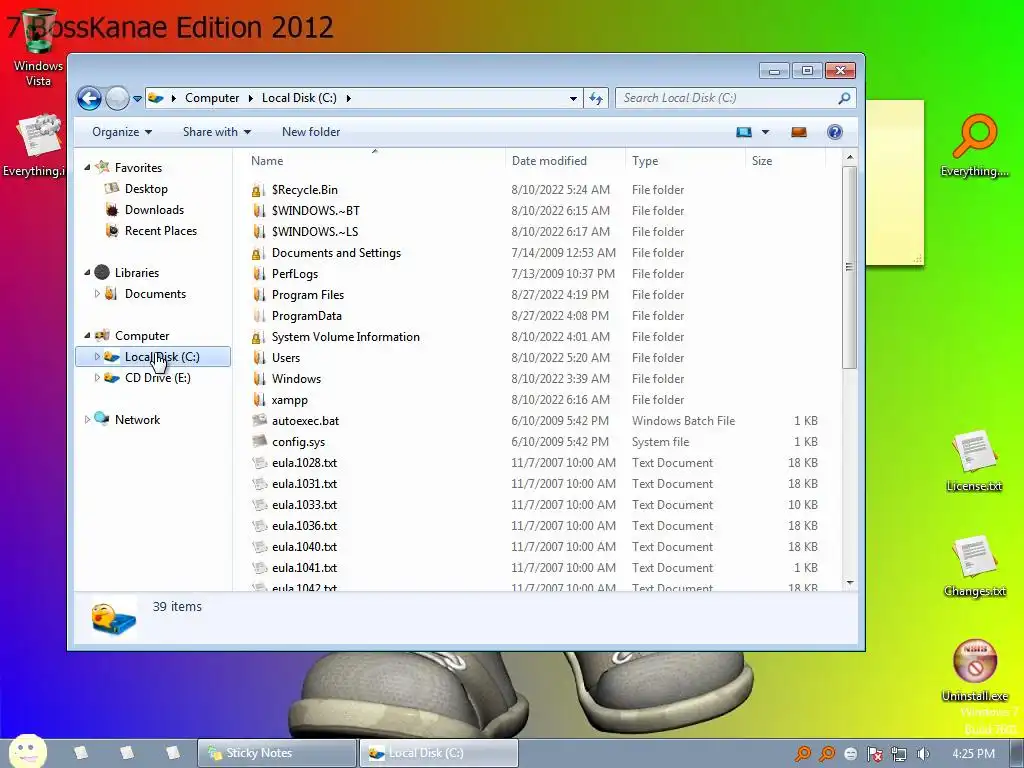Viewport: 1024px width, 768px height.
Task: Select the Users folder icon
Action: pyautogui.click(x=258, y=358)
